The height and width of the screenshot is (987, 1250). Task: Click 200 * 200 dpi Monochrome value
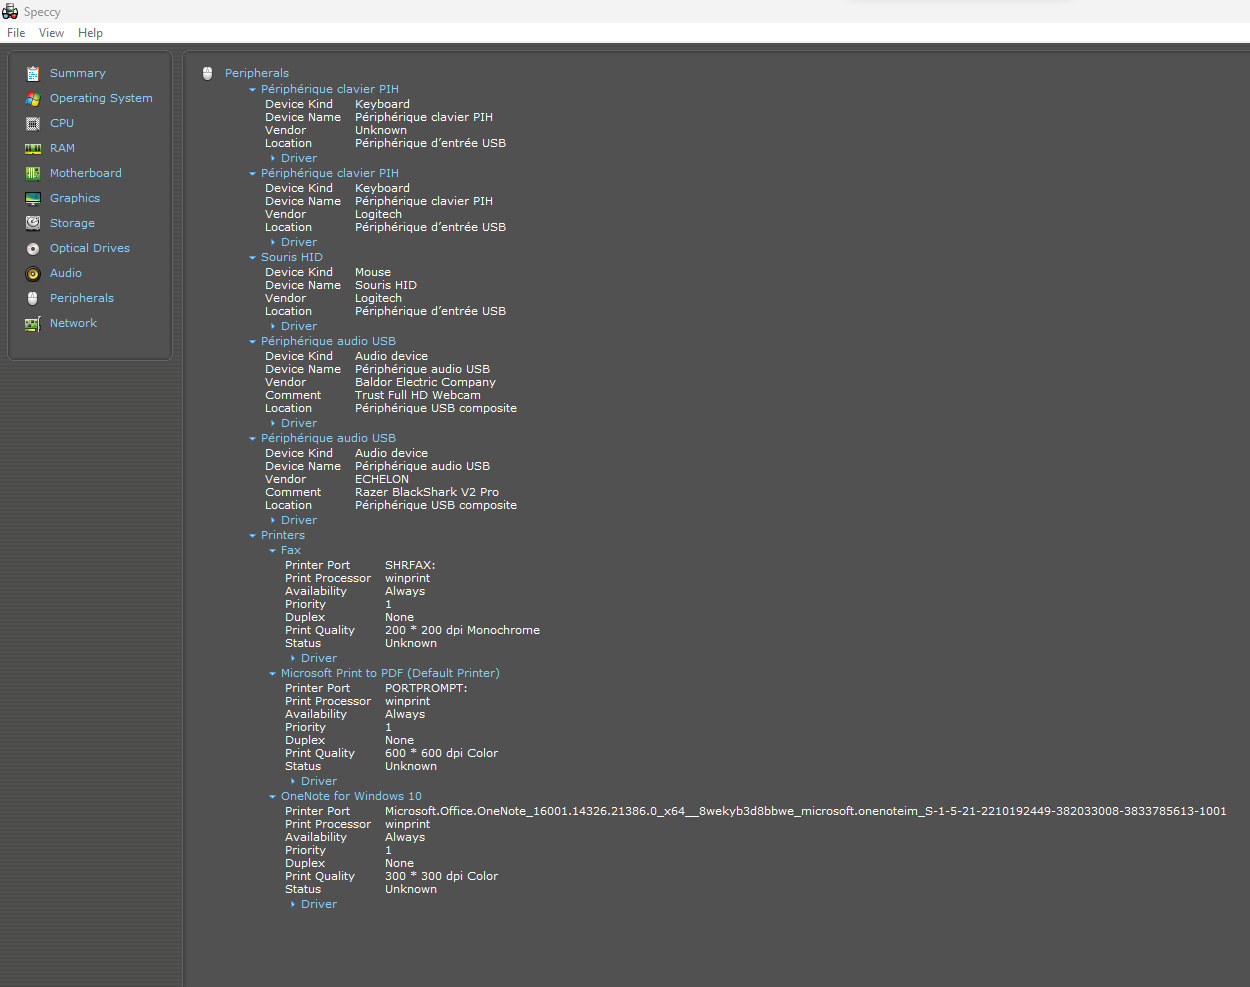pos(462,630)
